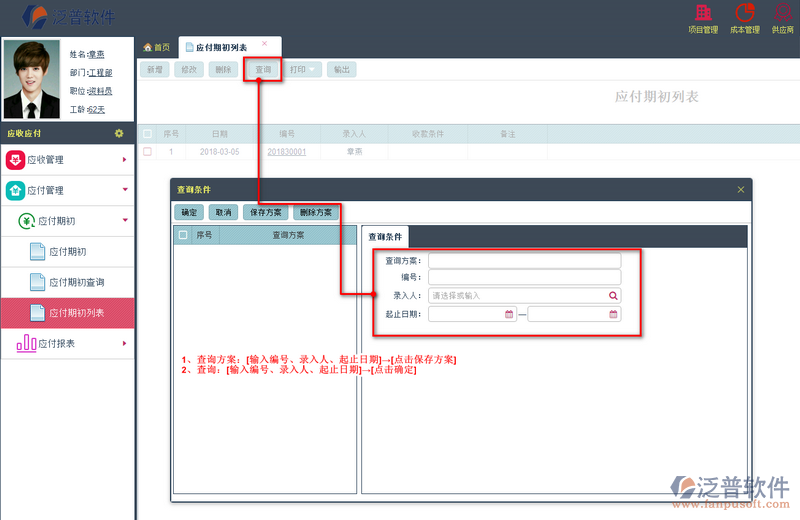The image size is (800, 520).
Task: Tick the 查询方案 header checkbox
Action: 183,235
